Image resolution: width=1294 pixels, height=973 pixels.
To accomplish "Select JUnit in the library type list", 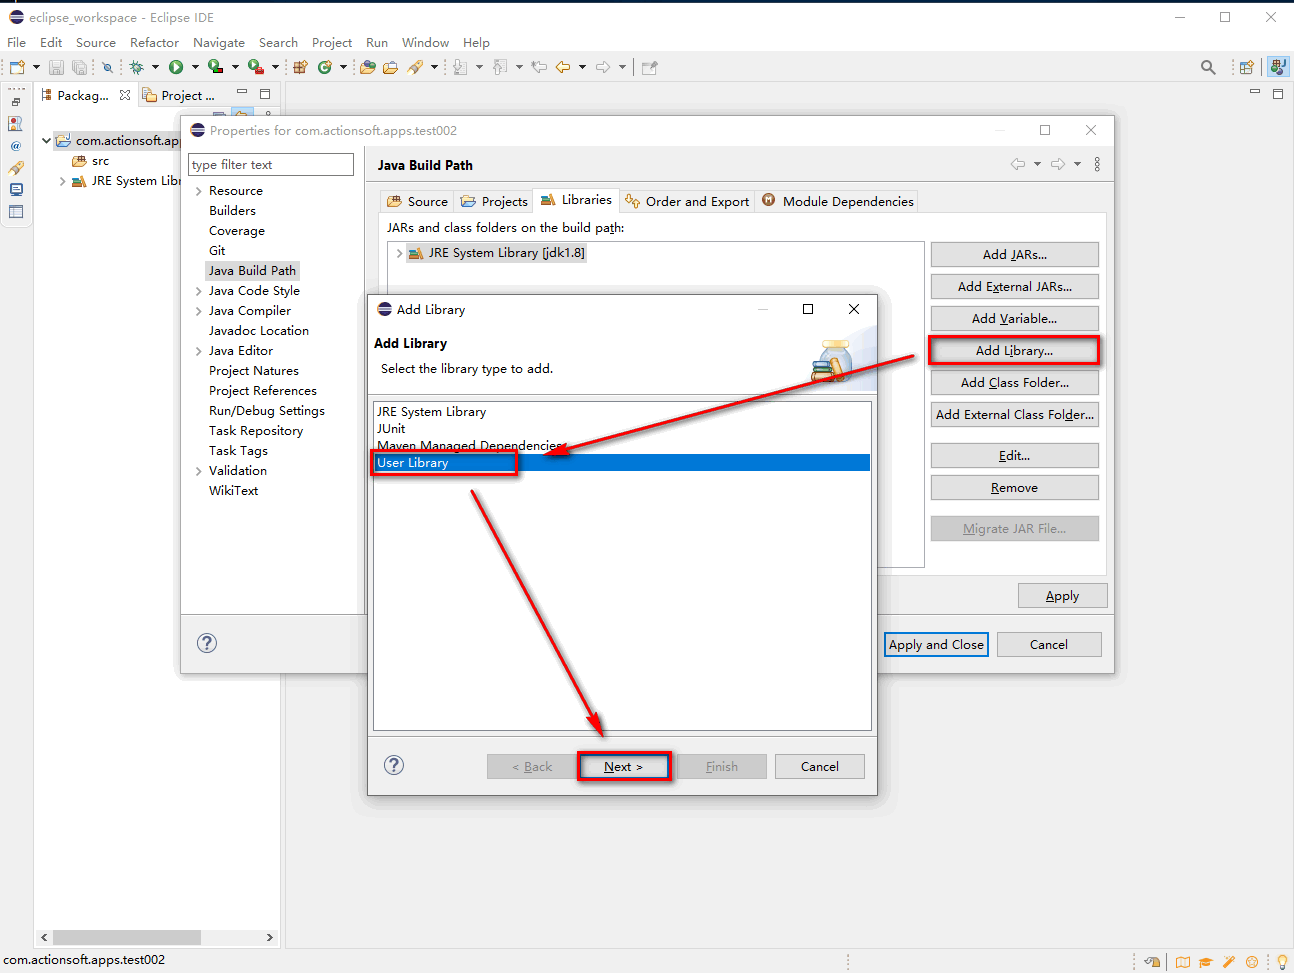I will click(392, 428).
